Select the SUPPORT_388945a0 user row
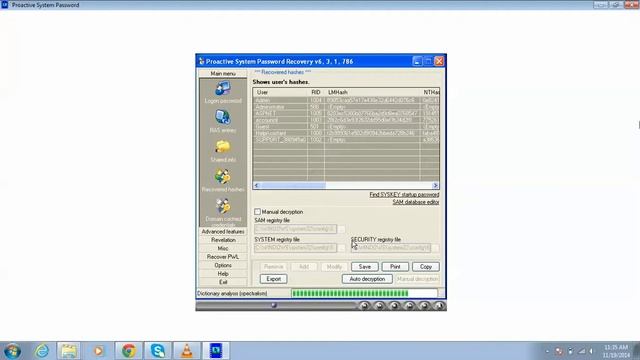This screenshot has height=360, width=640. point(346,140)
